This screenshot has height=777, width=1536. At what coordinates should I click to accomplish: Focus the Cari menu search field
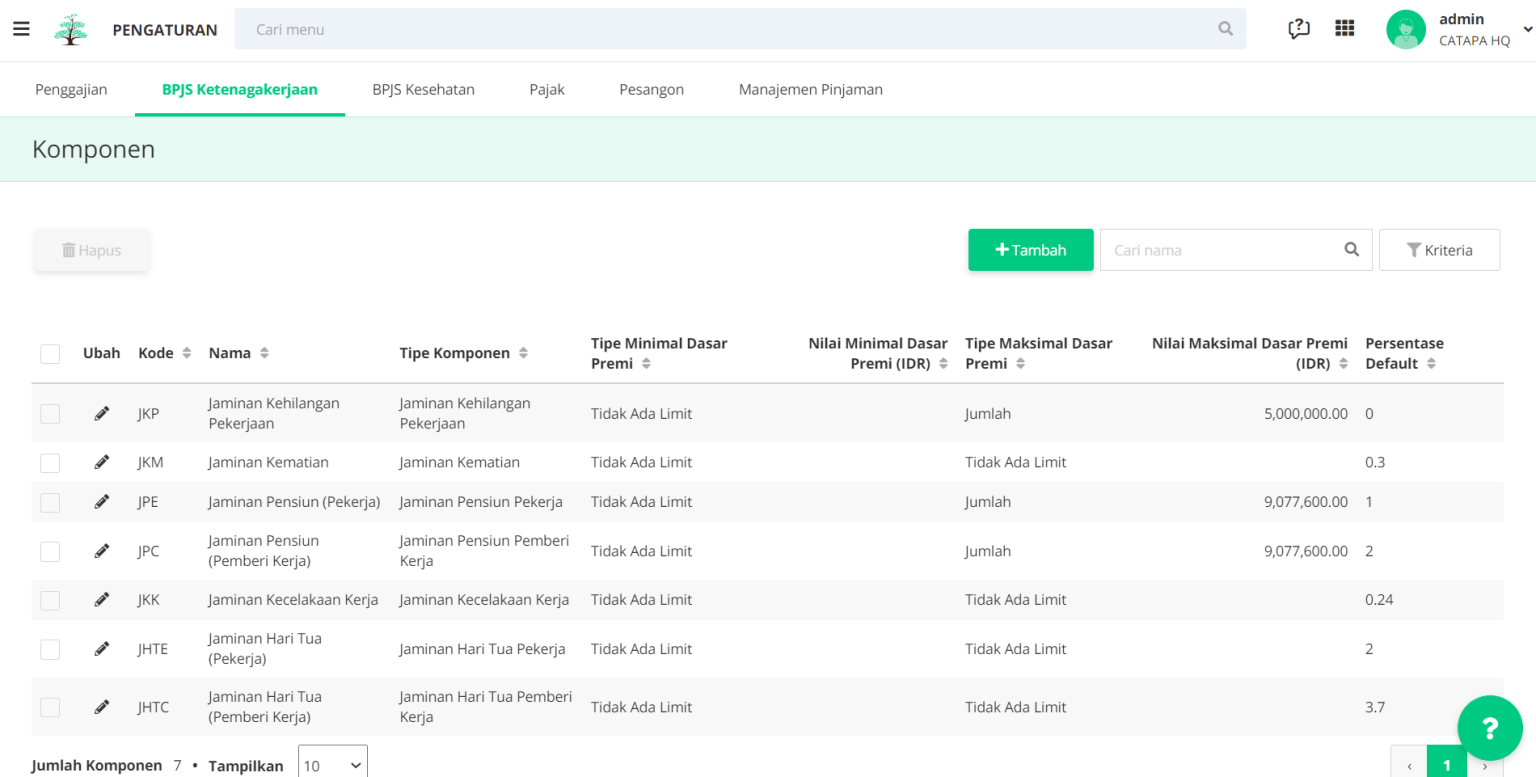tap(740, 29)
